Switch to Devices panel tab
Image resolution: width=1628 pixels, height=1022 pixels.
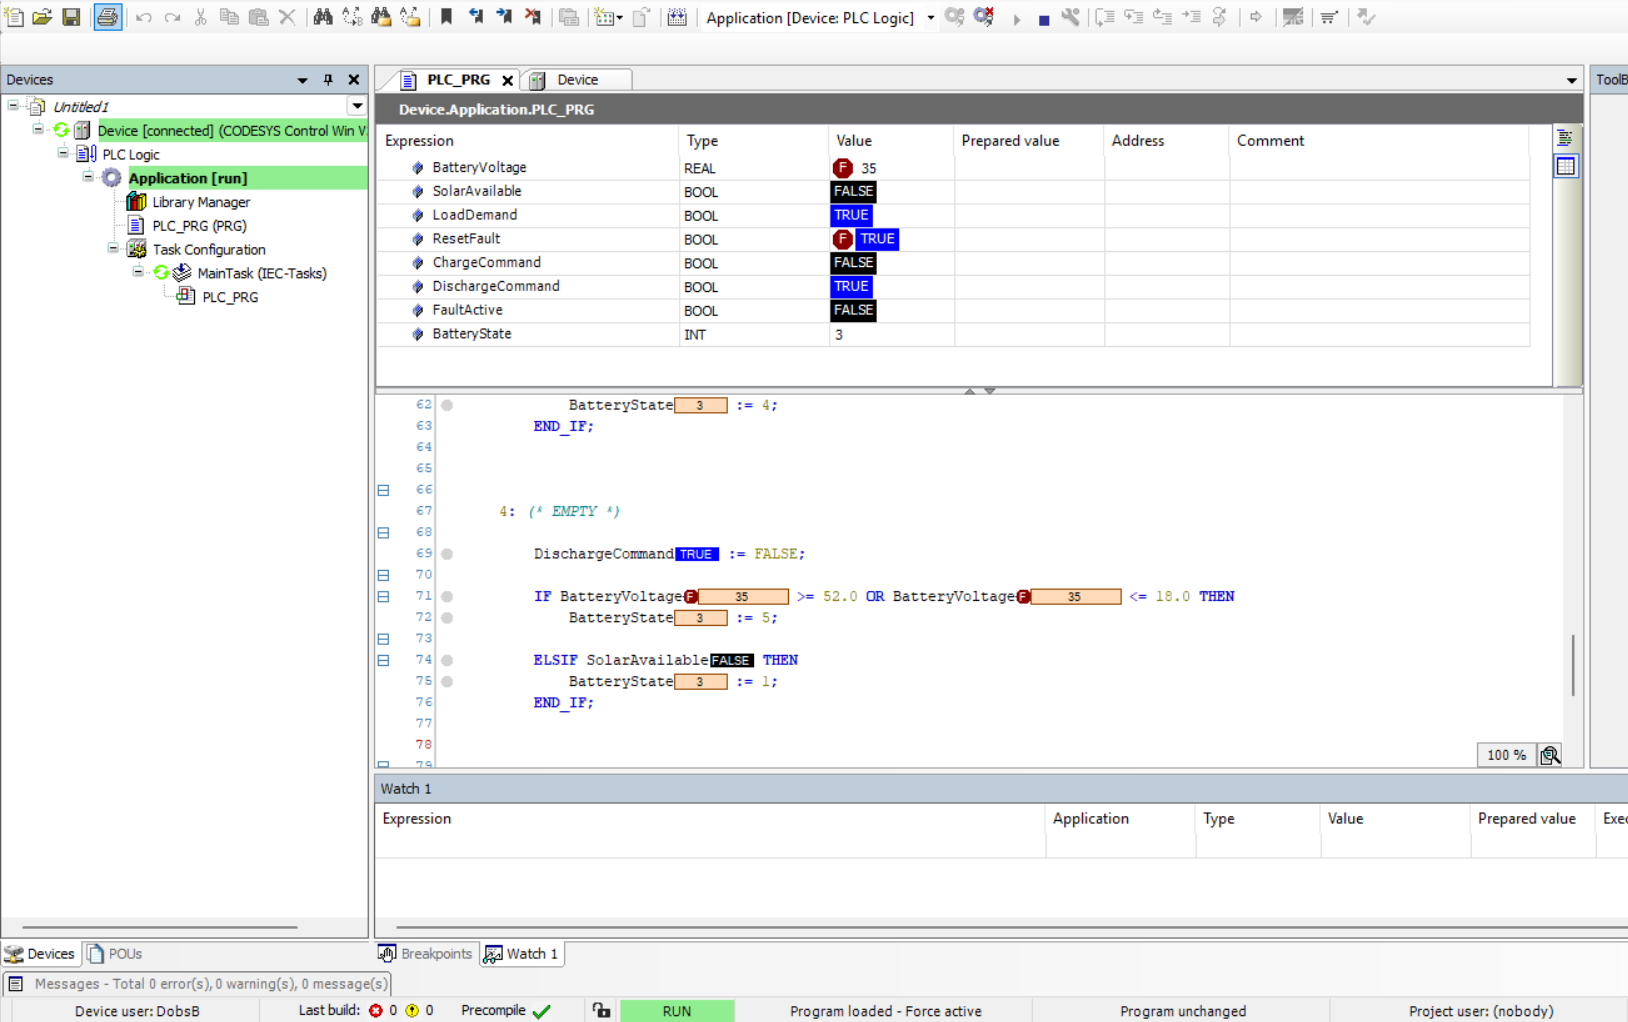point(40,954)
